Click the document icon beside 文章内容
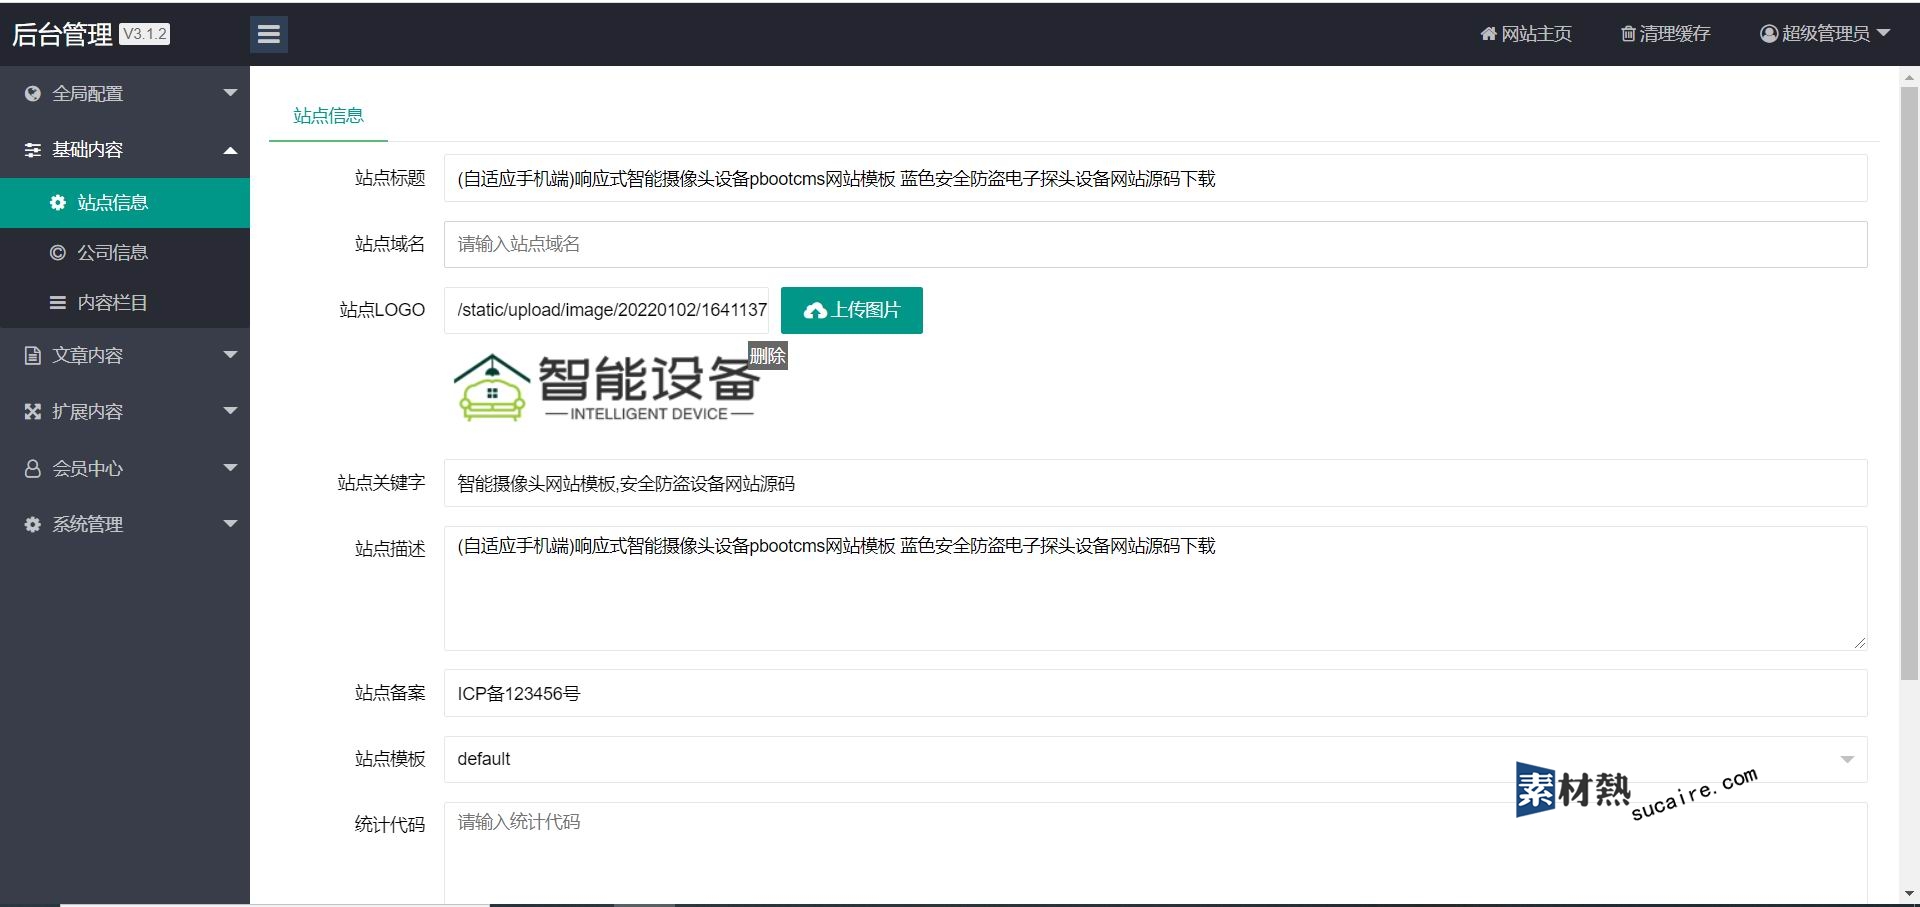 pyautogui.click(x=33, y=355)
